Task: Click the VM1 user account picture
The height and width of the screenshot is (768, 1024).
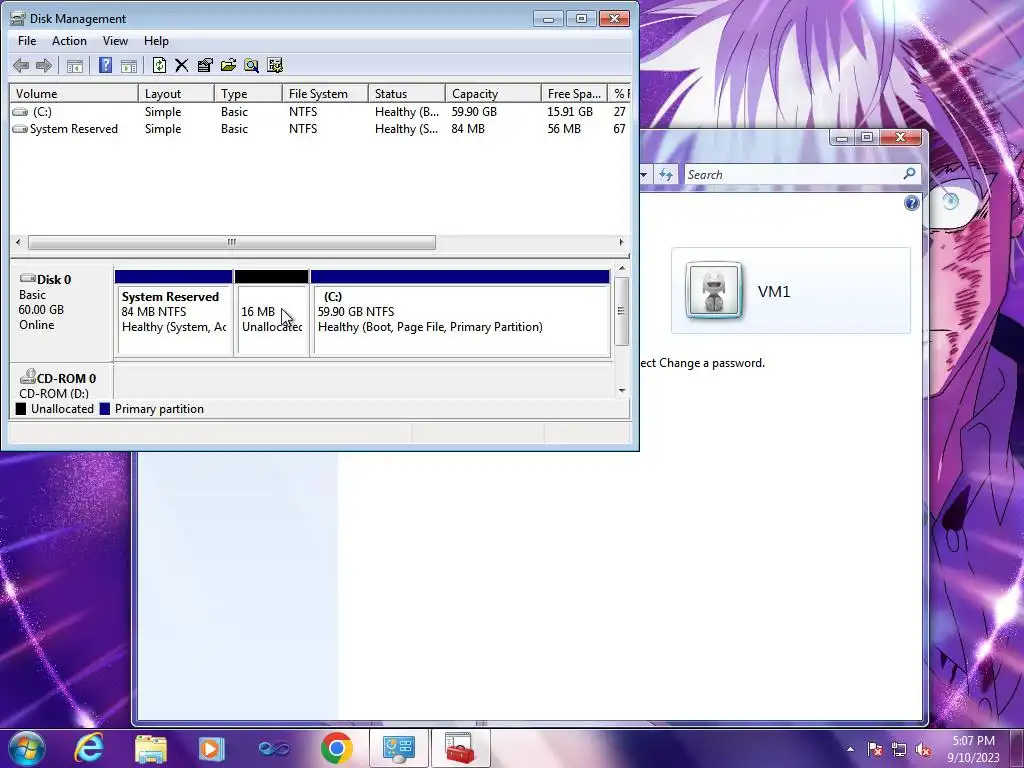Action: pos(714,290)
